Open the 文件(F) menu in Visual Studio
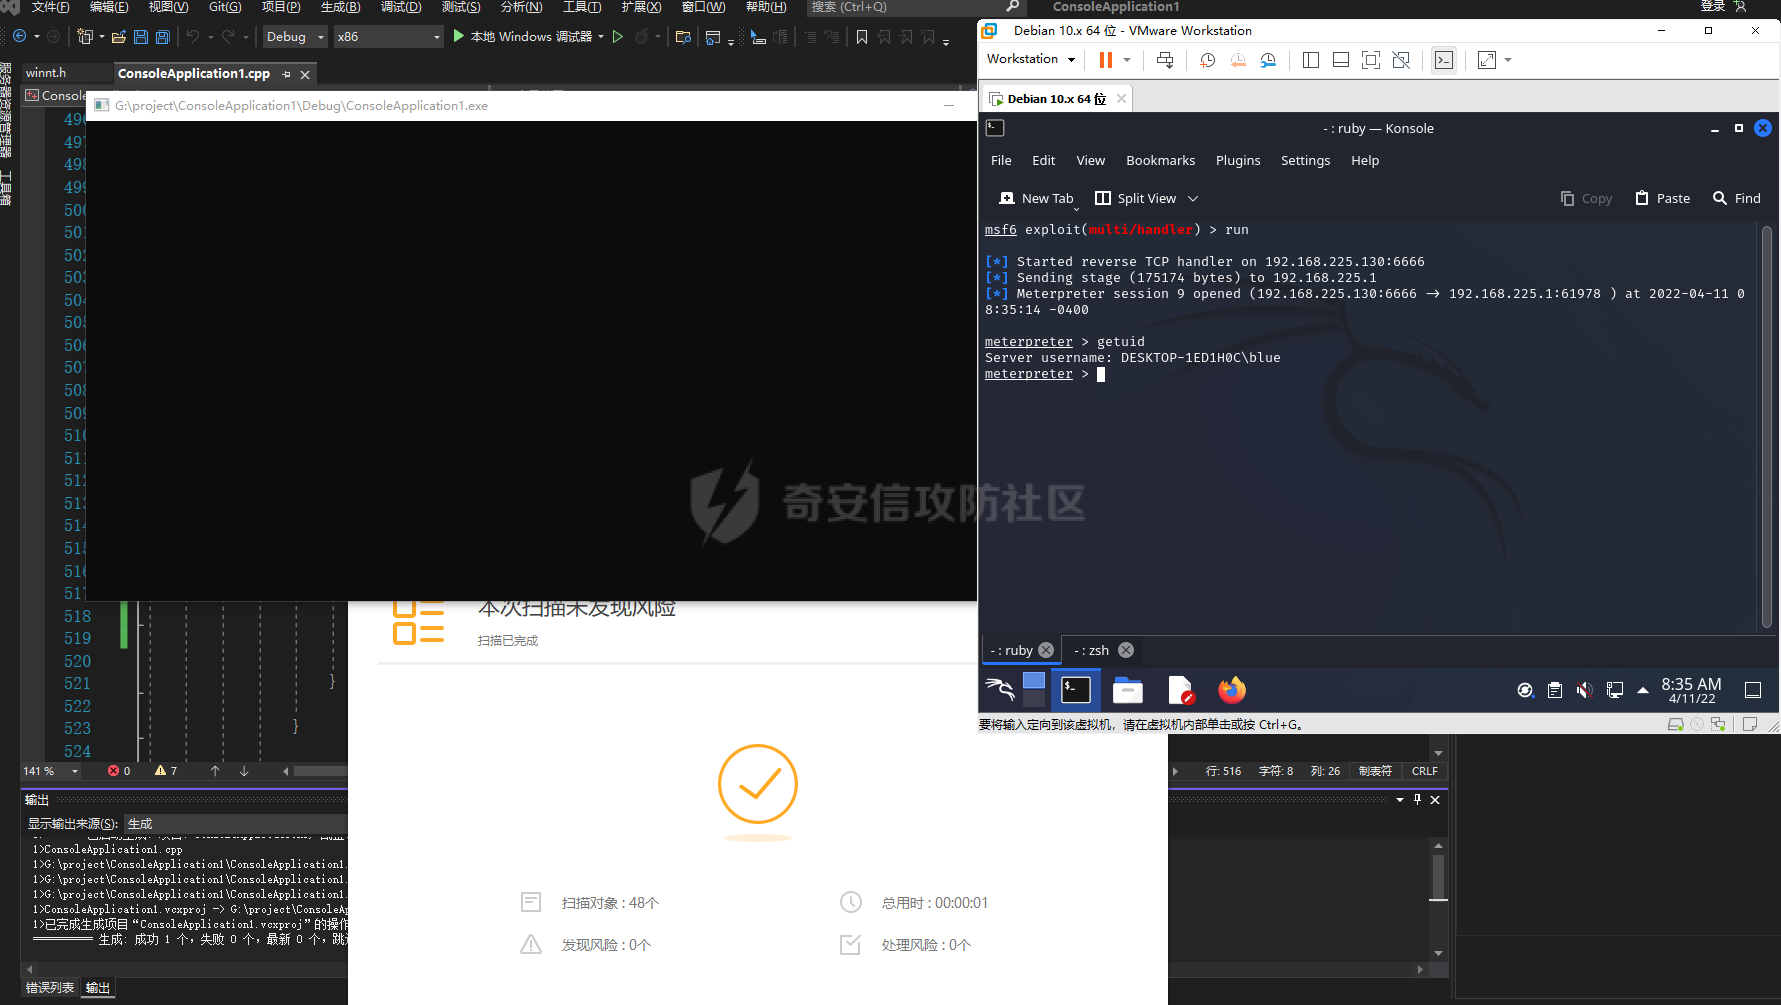1781x1005 pixels. click(50, 7)
